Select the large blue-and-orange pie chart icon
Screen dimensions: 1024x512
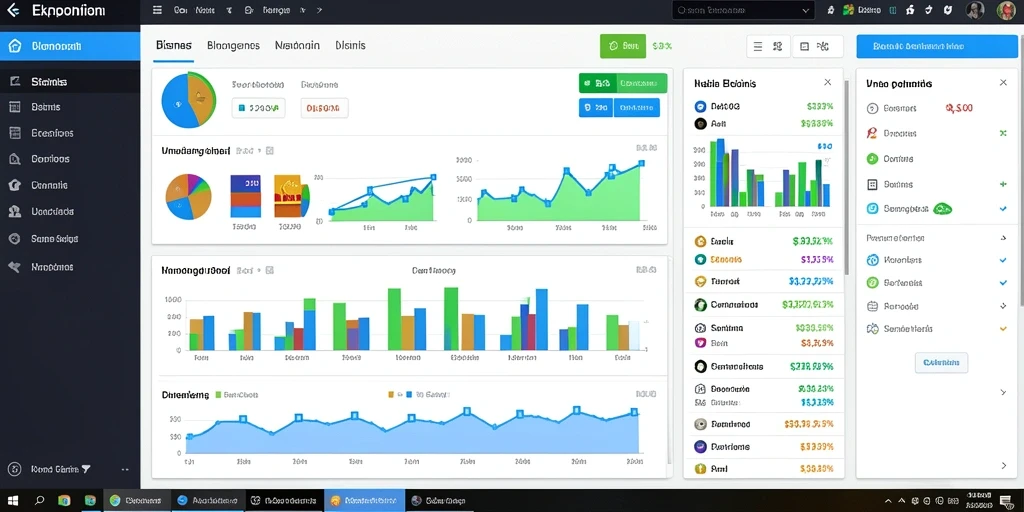[188, 100]
